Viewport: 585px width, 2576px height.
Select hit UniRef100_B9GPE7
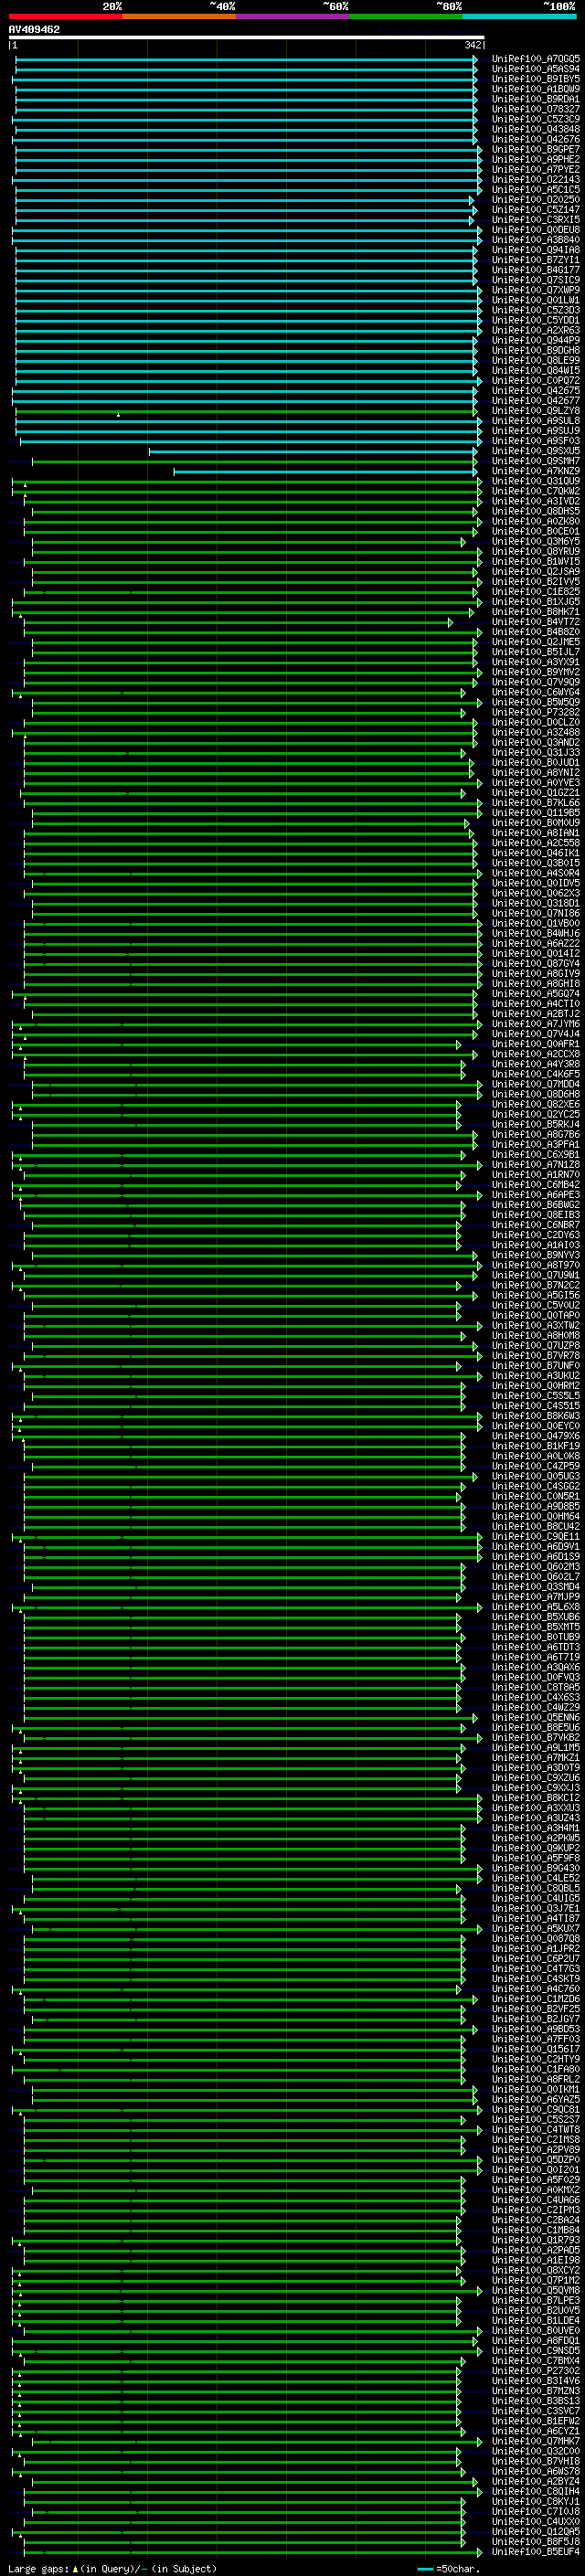(535, 149)
